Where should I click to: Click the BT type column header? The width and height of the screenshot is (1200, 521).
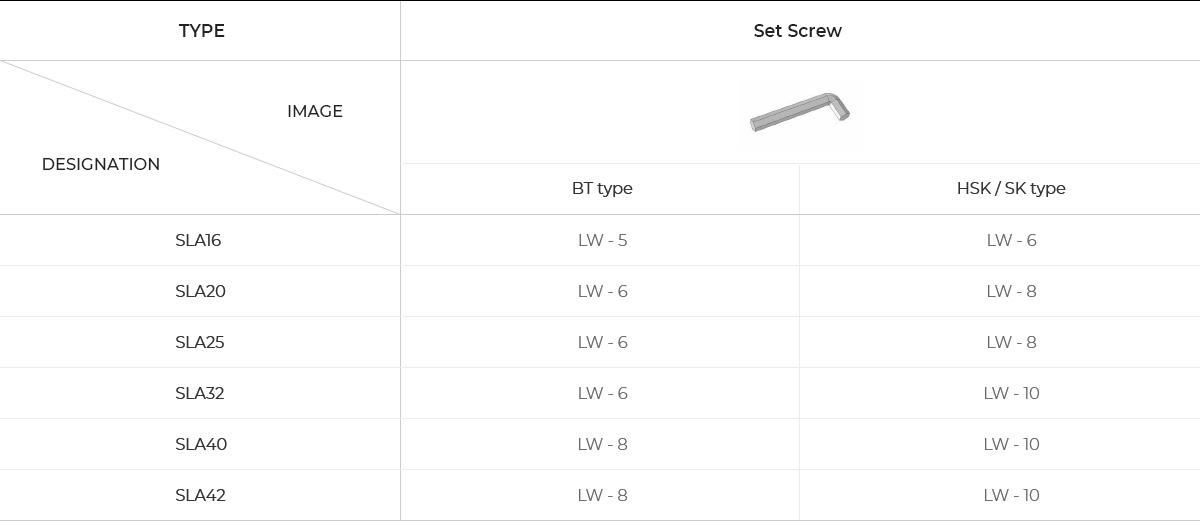[602, 188]
